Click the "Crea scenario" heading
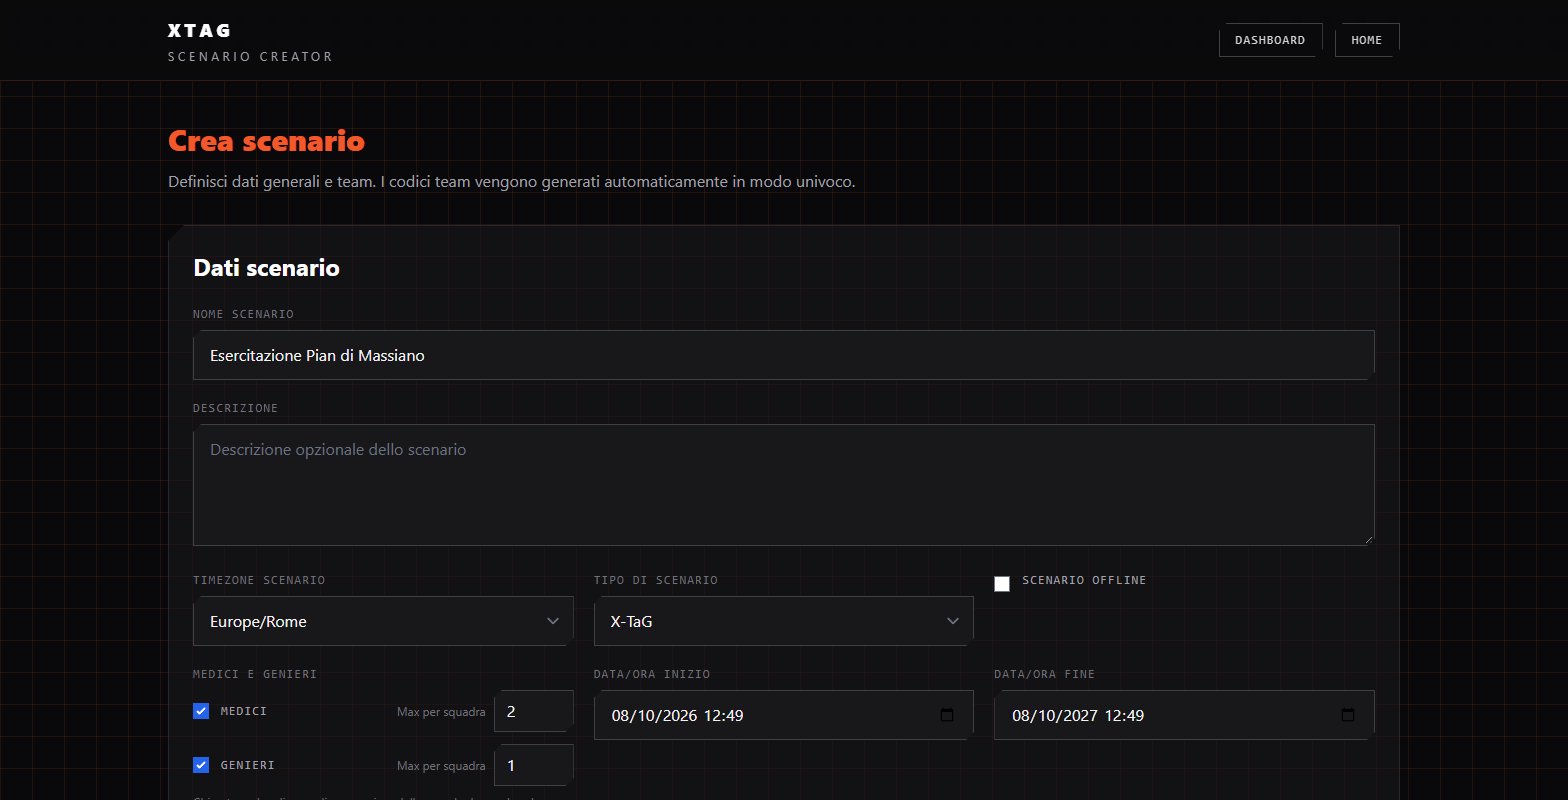This screenshot has width=1568, height=800. coord(266,141)
